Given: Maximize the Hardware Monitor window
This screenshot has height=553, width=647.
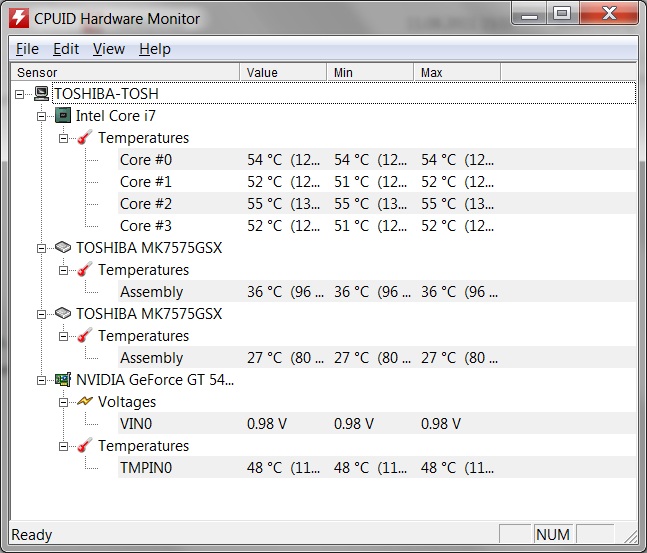Looking at the screenshot, I should [x=562, y=14].
